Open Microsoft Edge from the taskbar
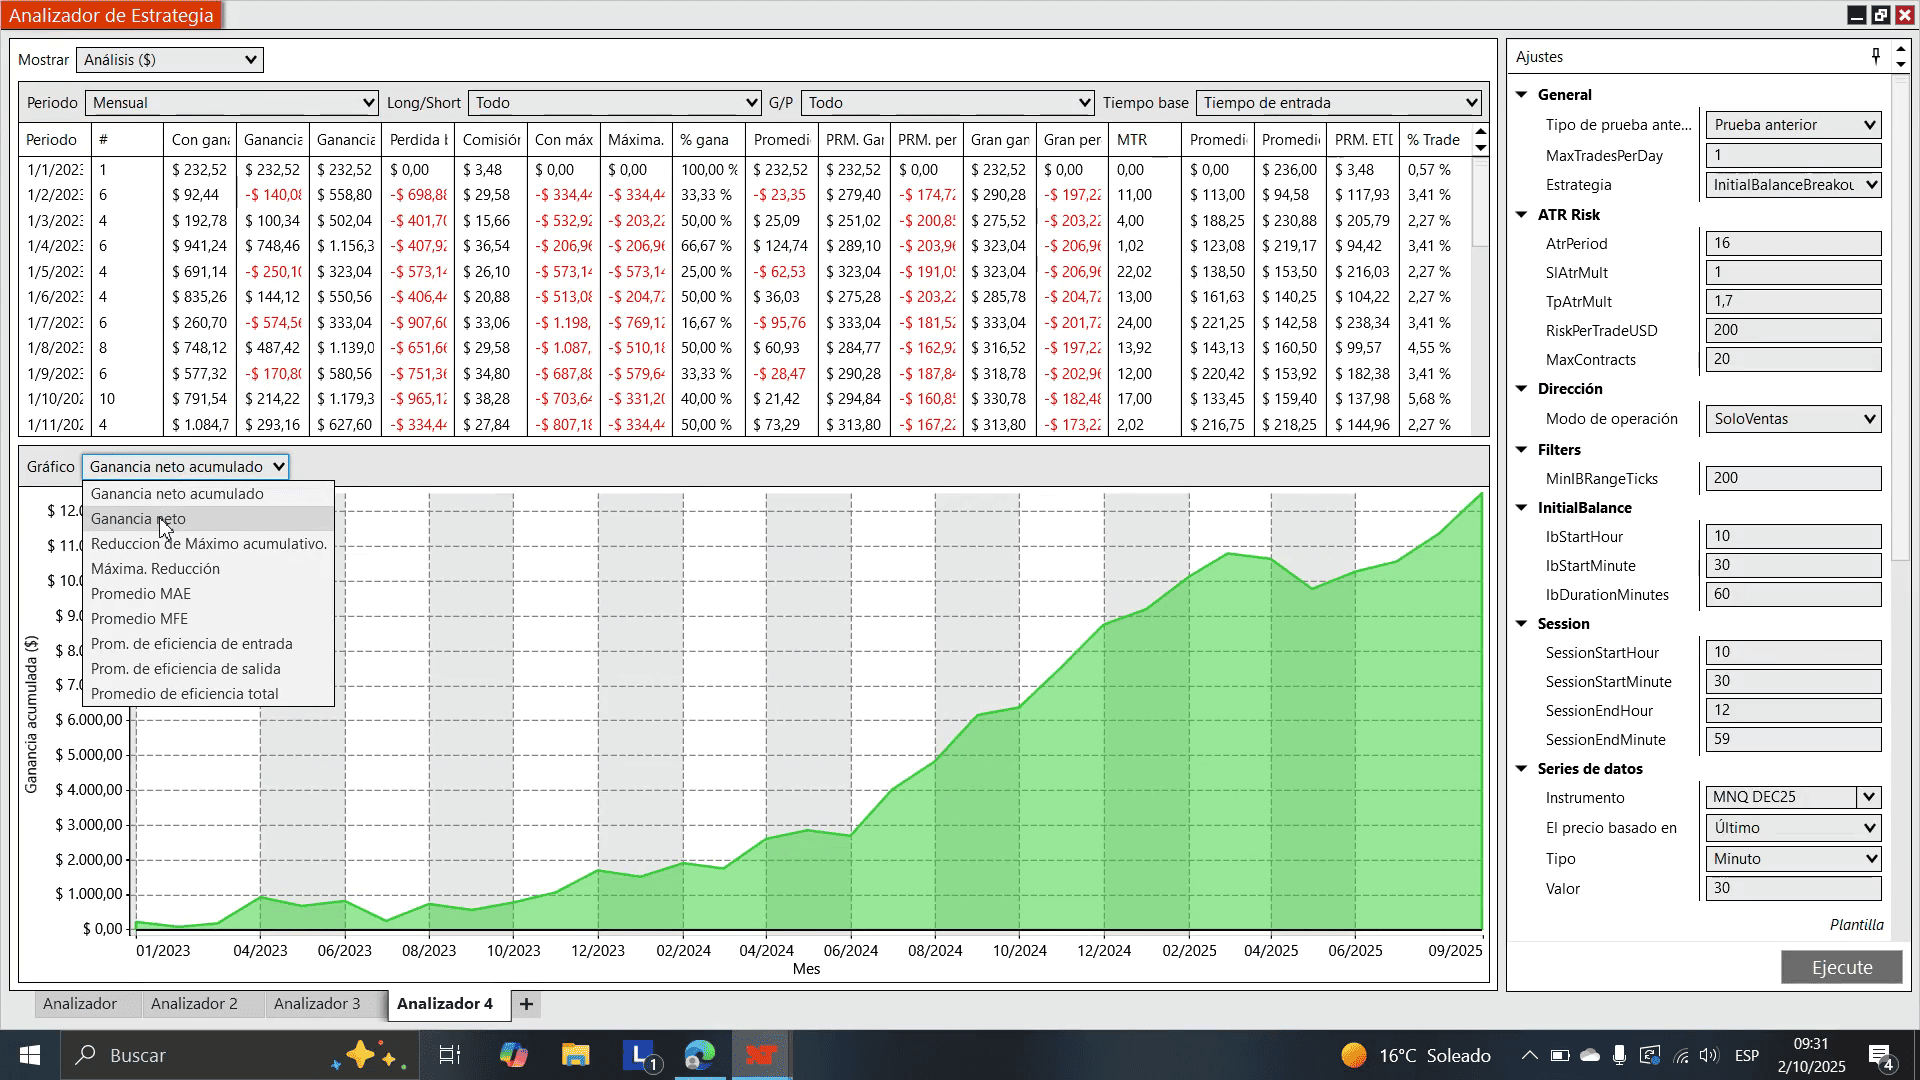This screenshot has height=1080, width=1920. tap(700, 1055)
